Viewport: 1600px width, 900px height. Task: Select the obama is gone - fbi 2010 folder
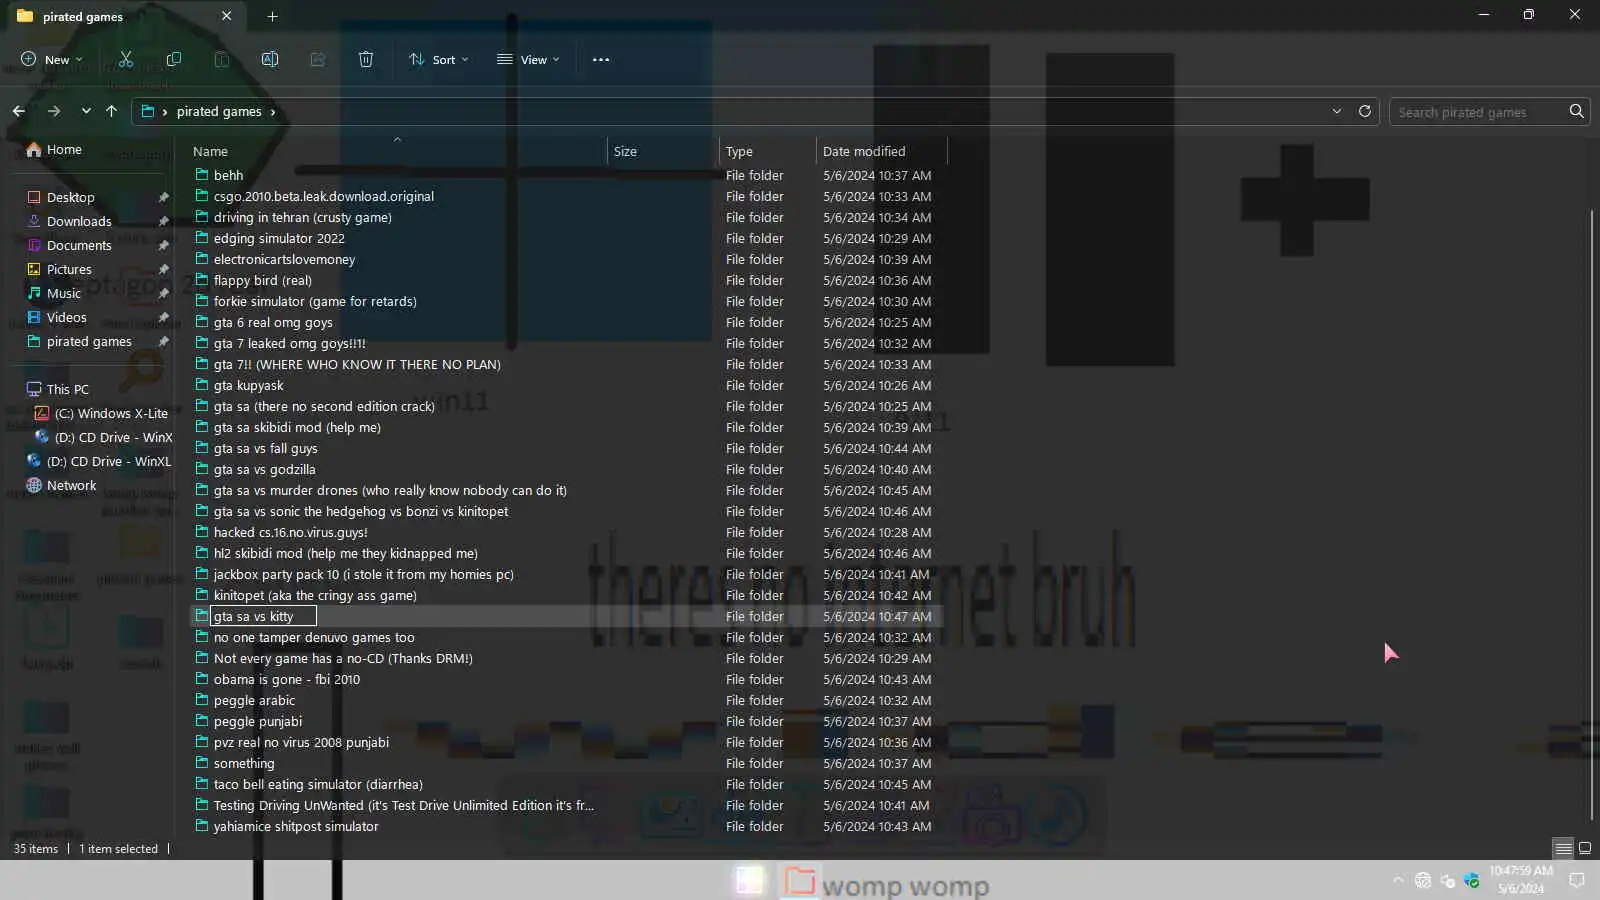(287, 679)
